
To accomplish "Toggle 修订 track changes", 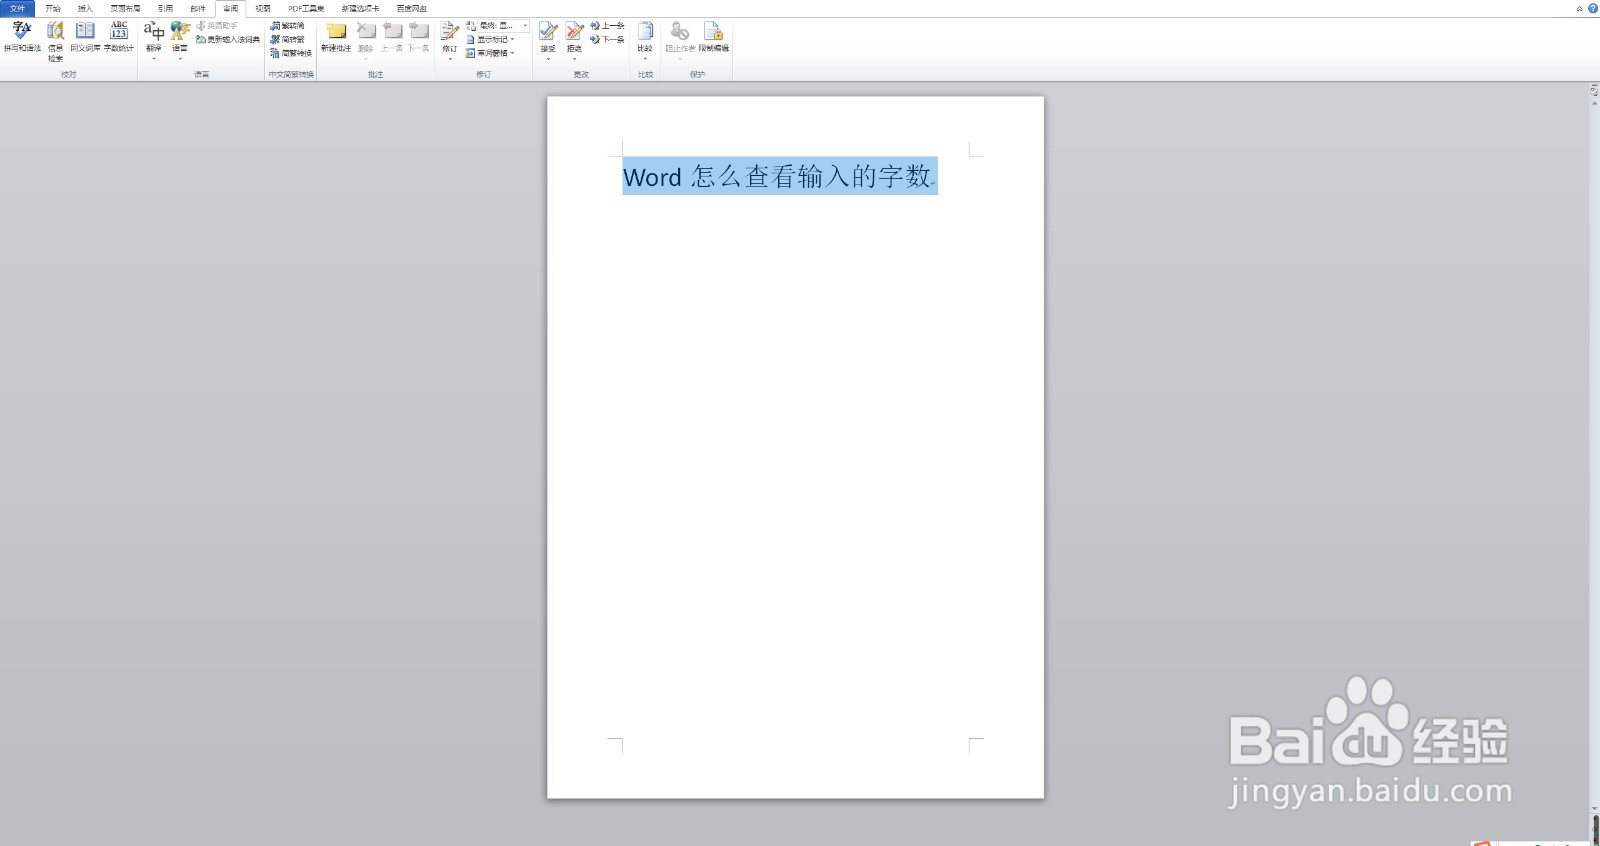I will [450, 40].
